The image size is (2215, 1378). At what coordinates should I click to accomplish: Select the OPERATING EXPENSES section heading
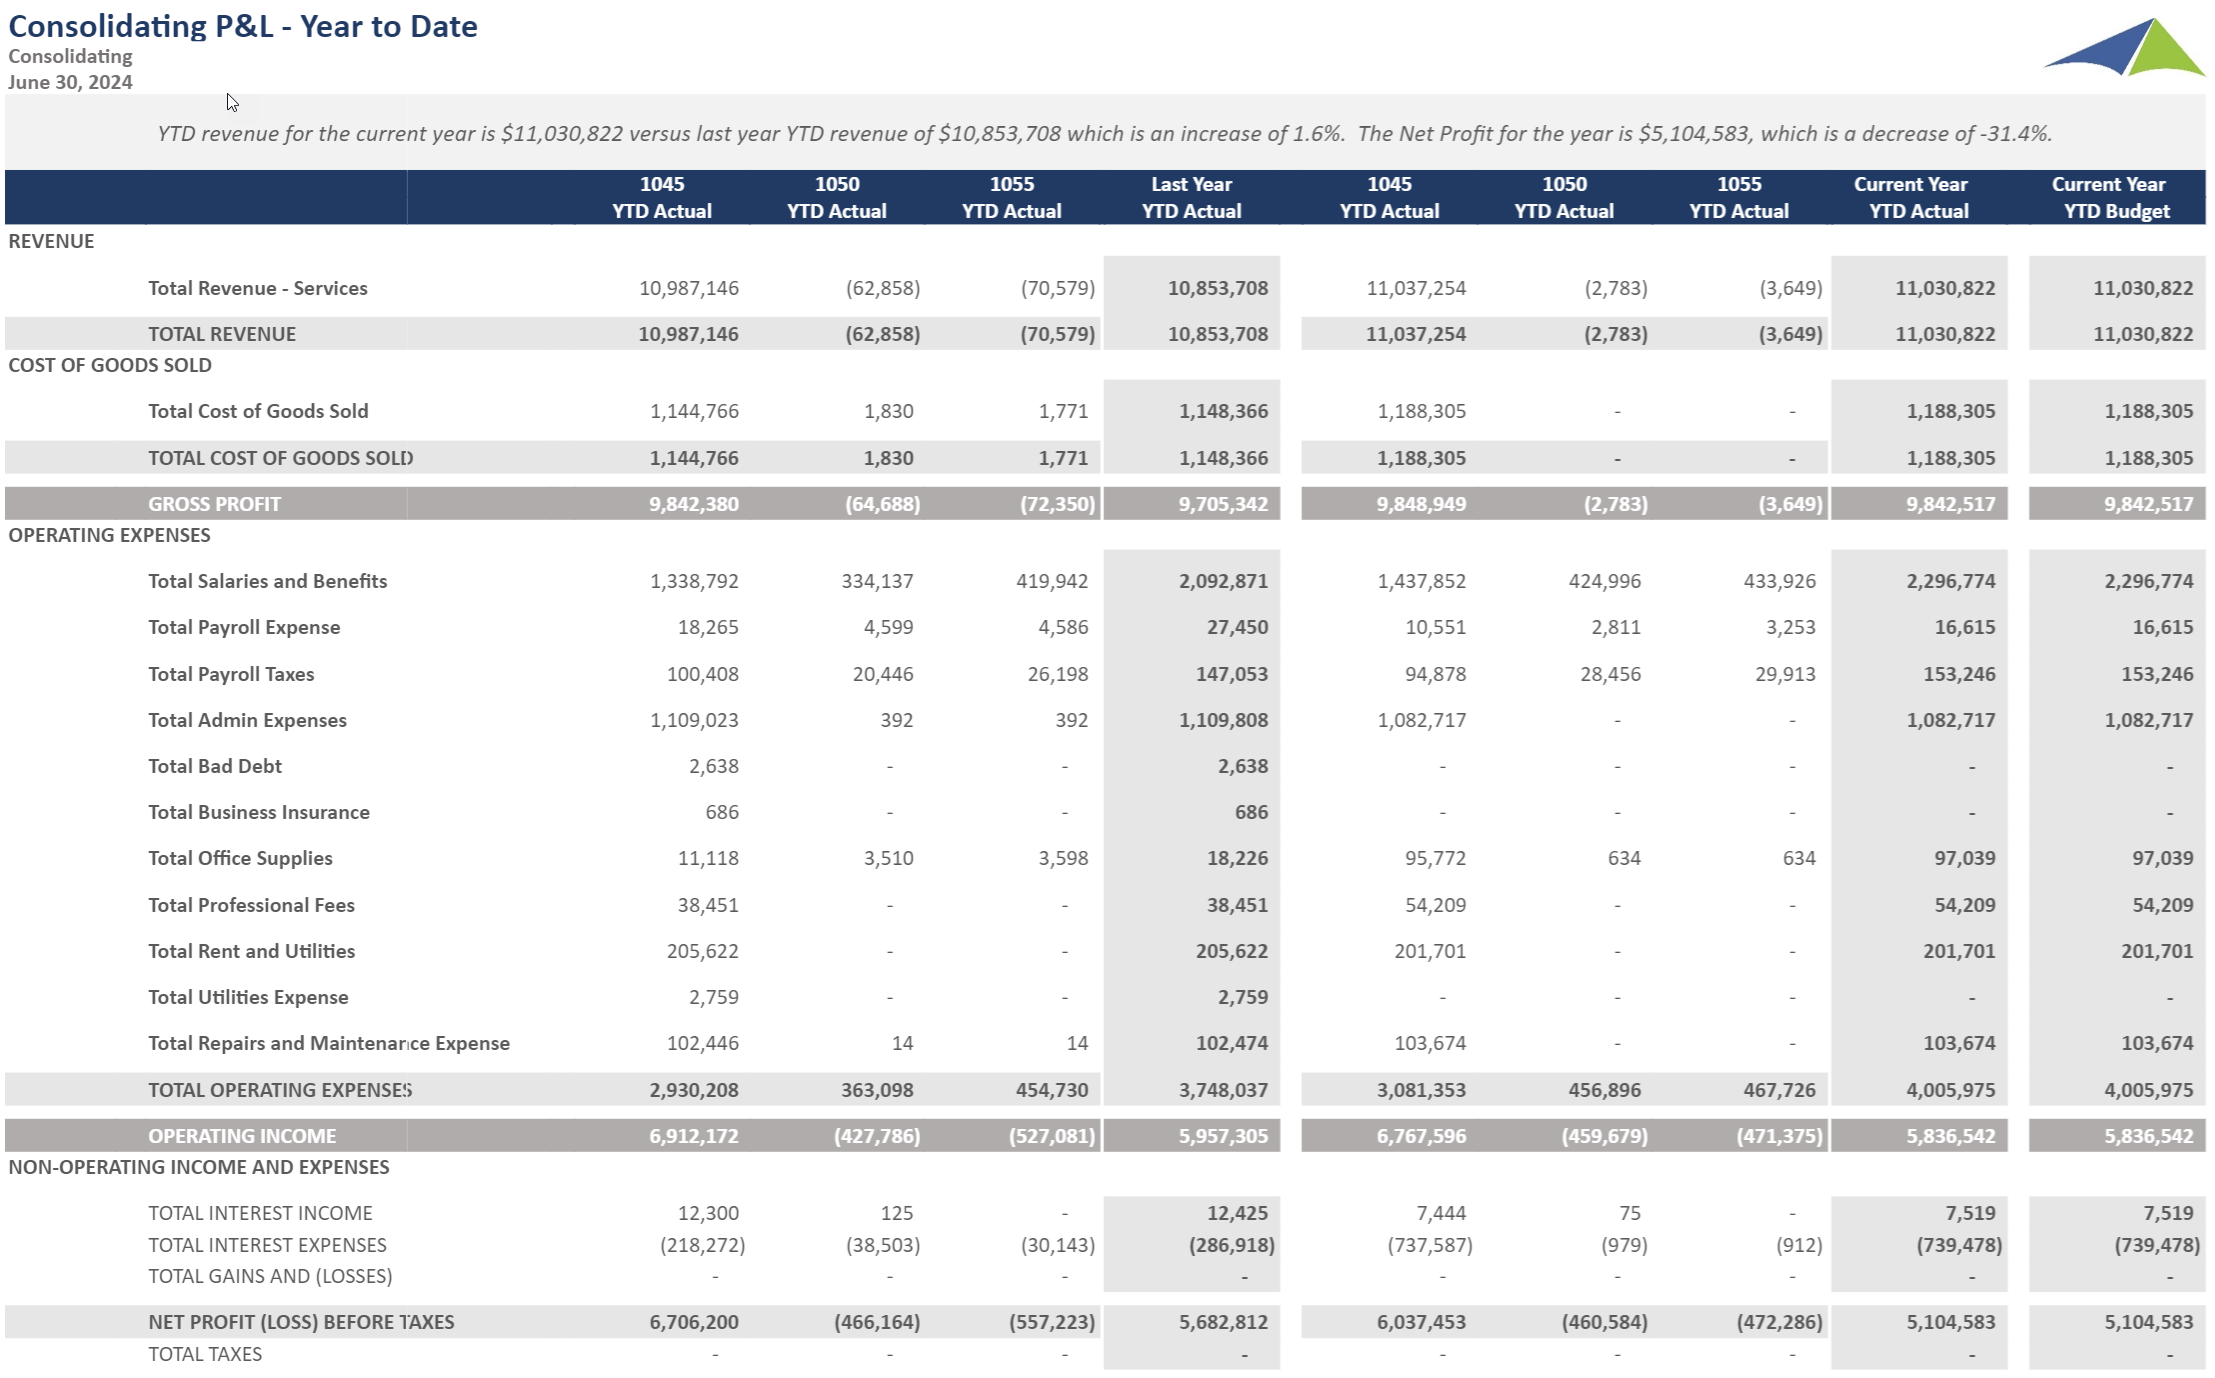[x=109, y=535]
